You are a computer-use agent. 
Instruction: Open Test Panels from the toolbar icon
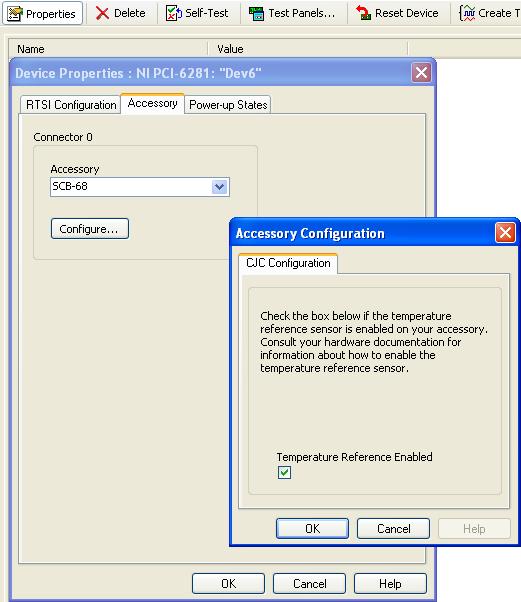pos(256,14)
